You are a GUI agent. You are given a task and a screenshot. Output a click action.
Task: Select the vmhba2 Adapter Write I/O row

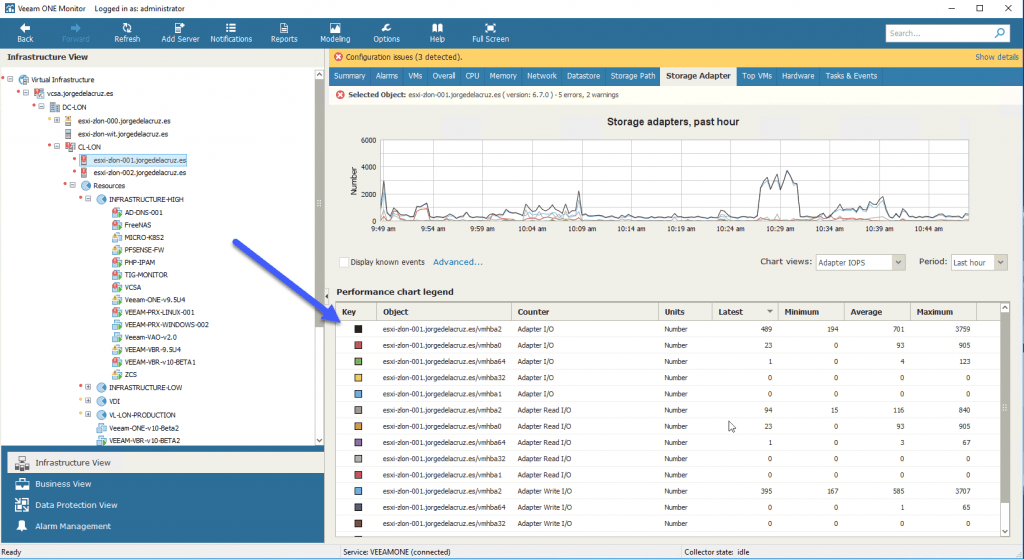pos(668,491)
